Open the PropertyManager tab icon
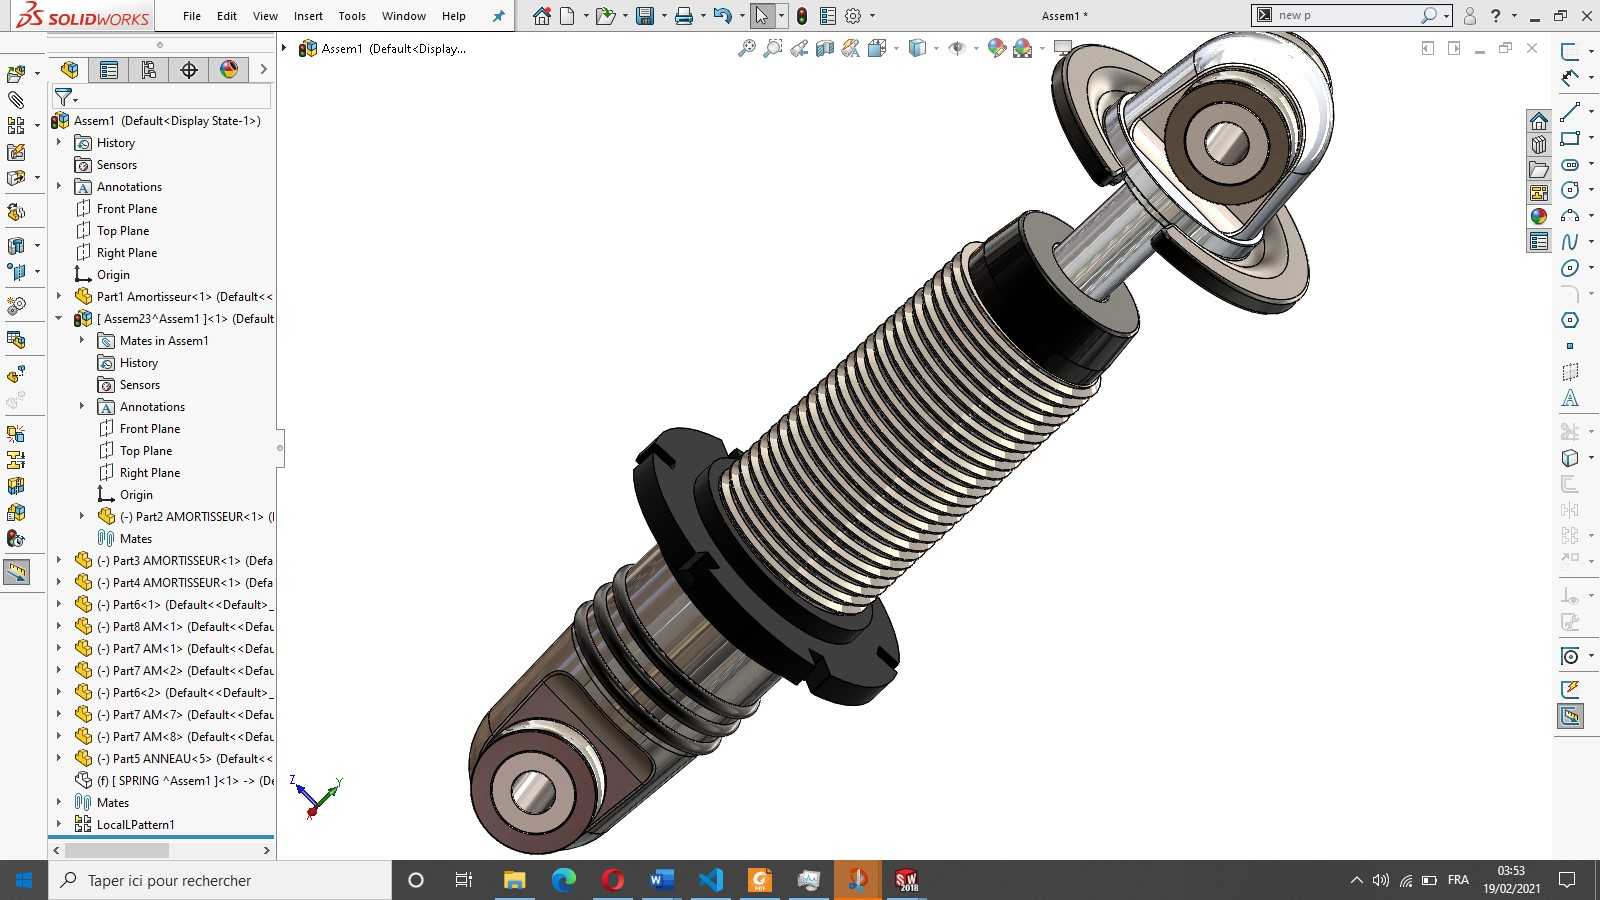1600x900 pixels. tap(109, 69)
